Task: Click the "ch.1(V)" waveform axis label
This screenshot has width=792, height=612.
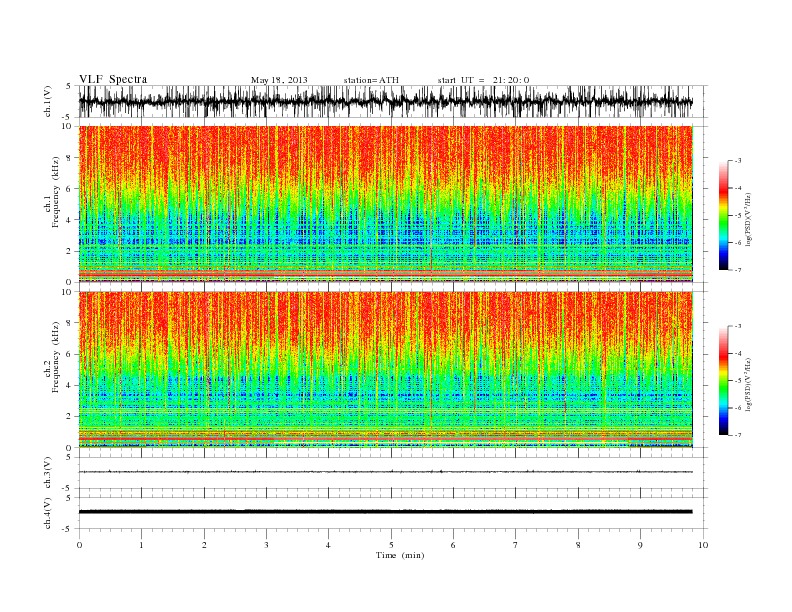Action: tap(48, 101)
